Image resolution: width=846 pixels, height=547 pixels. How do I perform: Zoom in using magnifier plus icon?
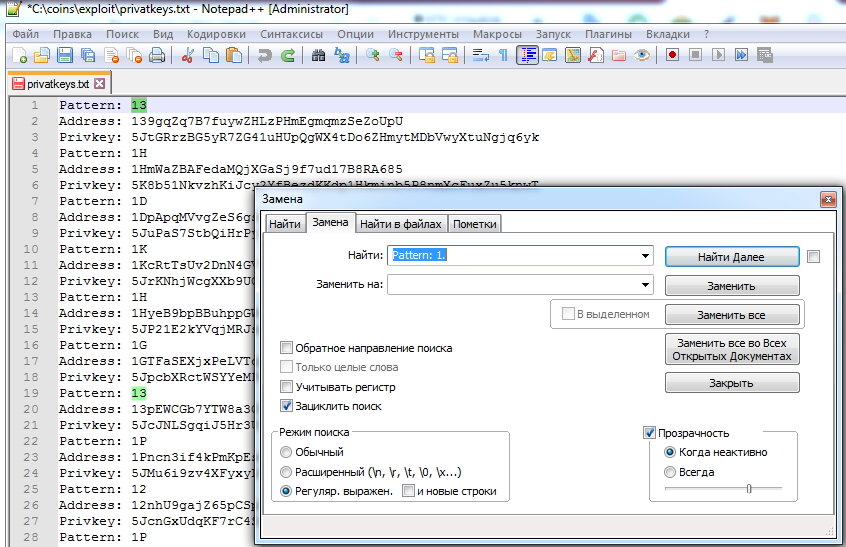(372, 55)
